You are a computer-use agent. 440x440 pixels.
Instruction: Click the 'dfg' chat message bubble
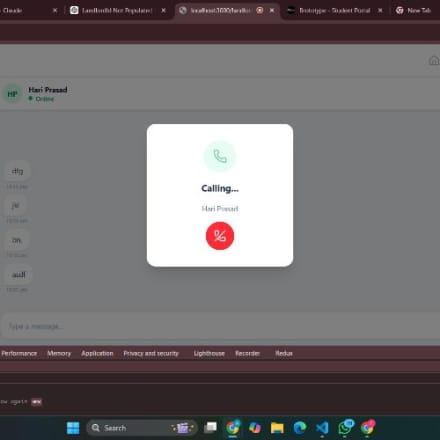17,171
